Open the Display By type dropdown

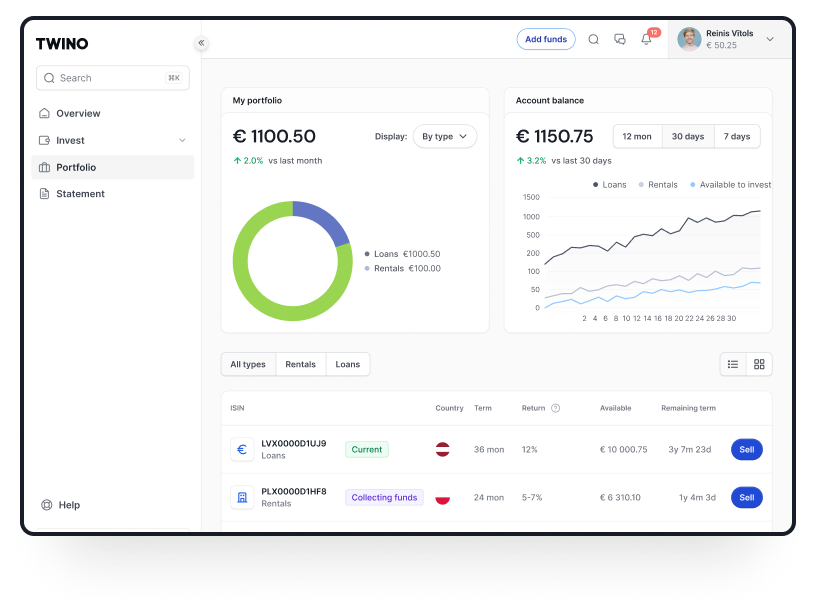point(445,137)
